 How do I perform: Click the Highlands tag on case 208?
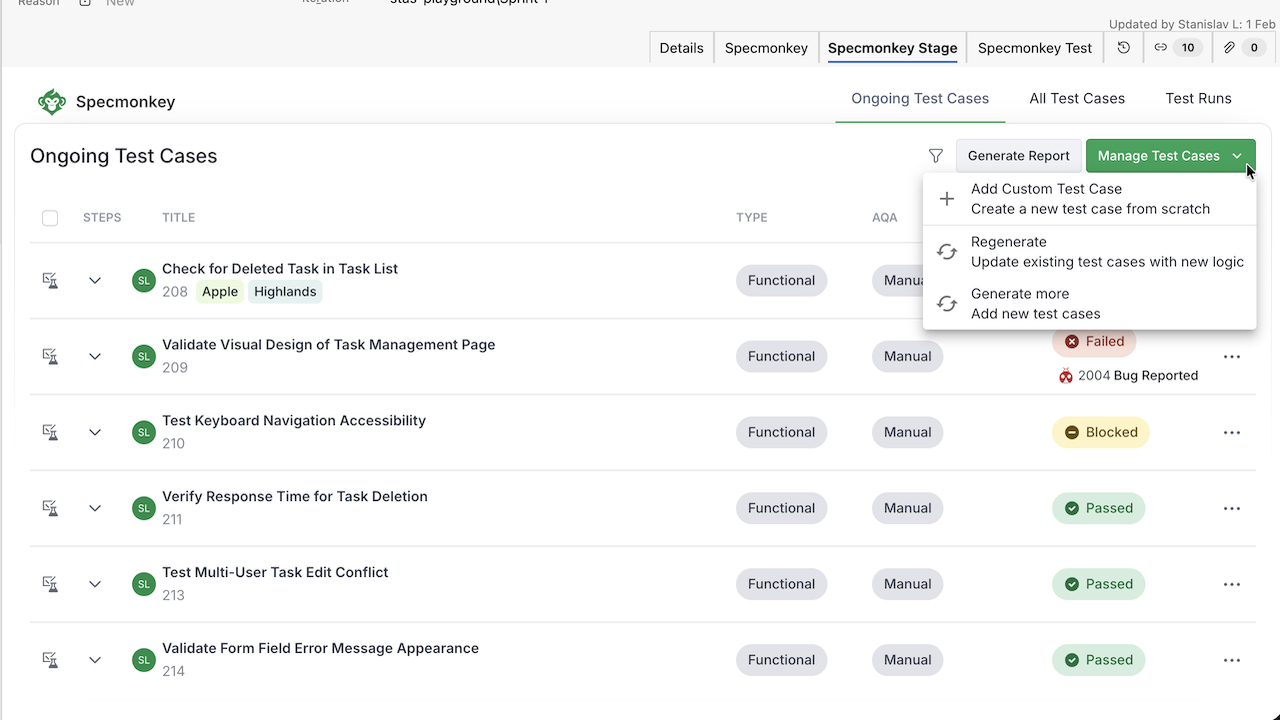point(285,292)
